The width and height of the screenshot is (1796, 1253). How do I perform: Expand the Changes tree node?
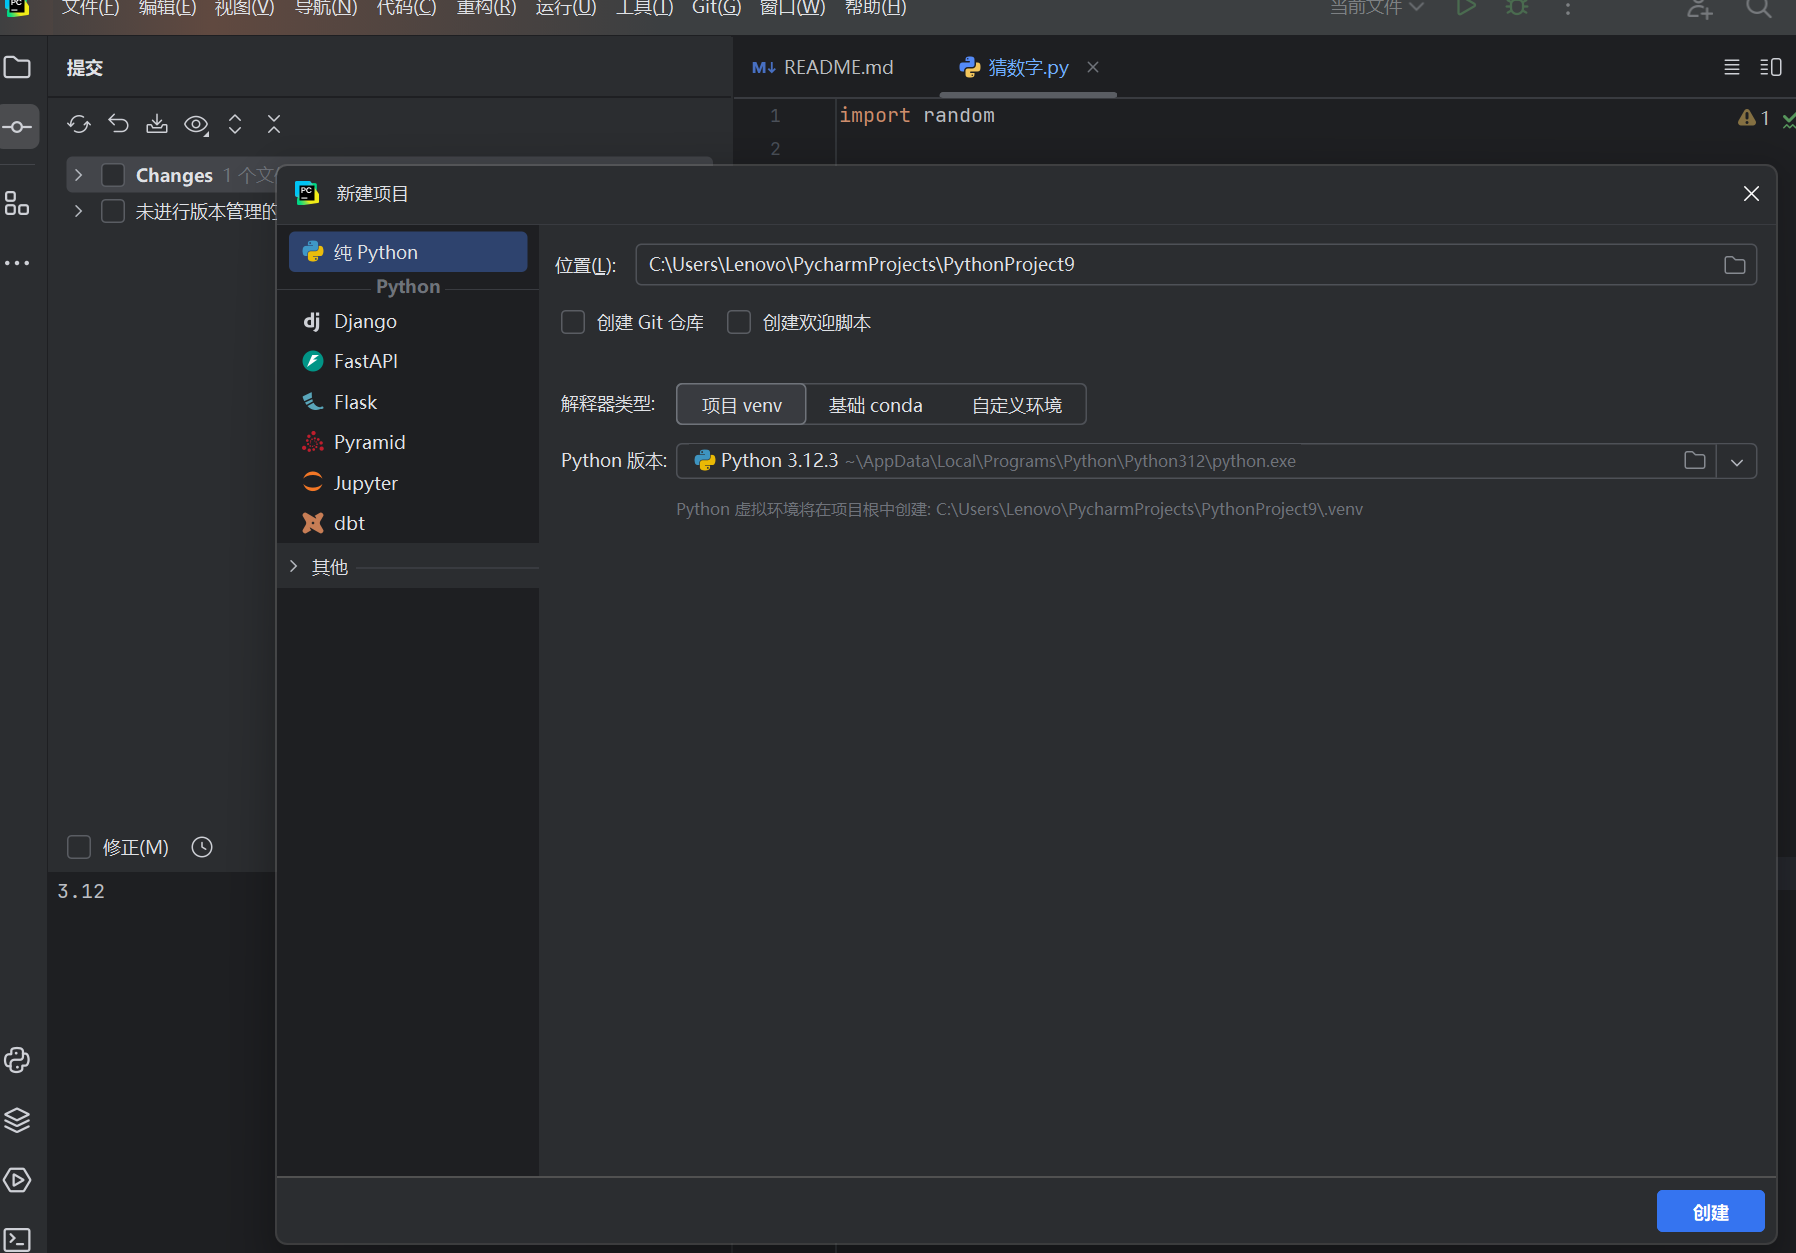[x=78, y=175]
